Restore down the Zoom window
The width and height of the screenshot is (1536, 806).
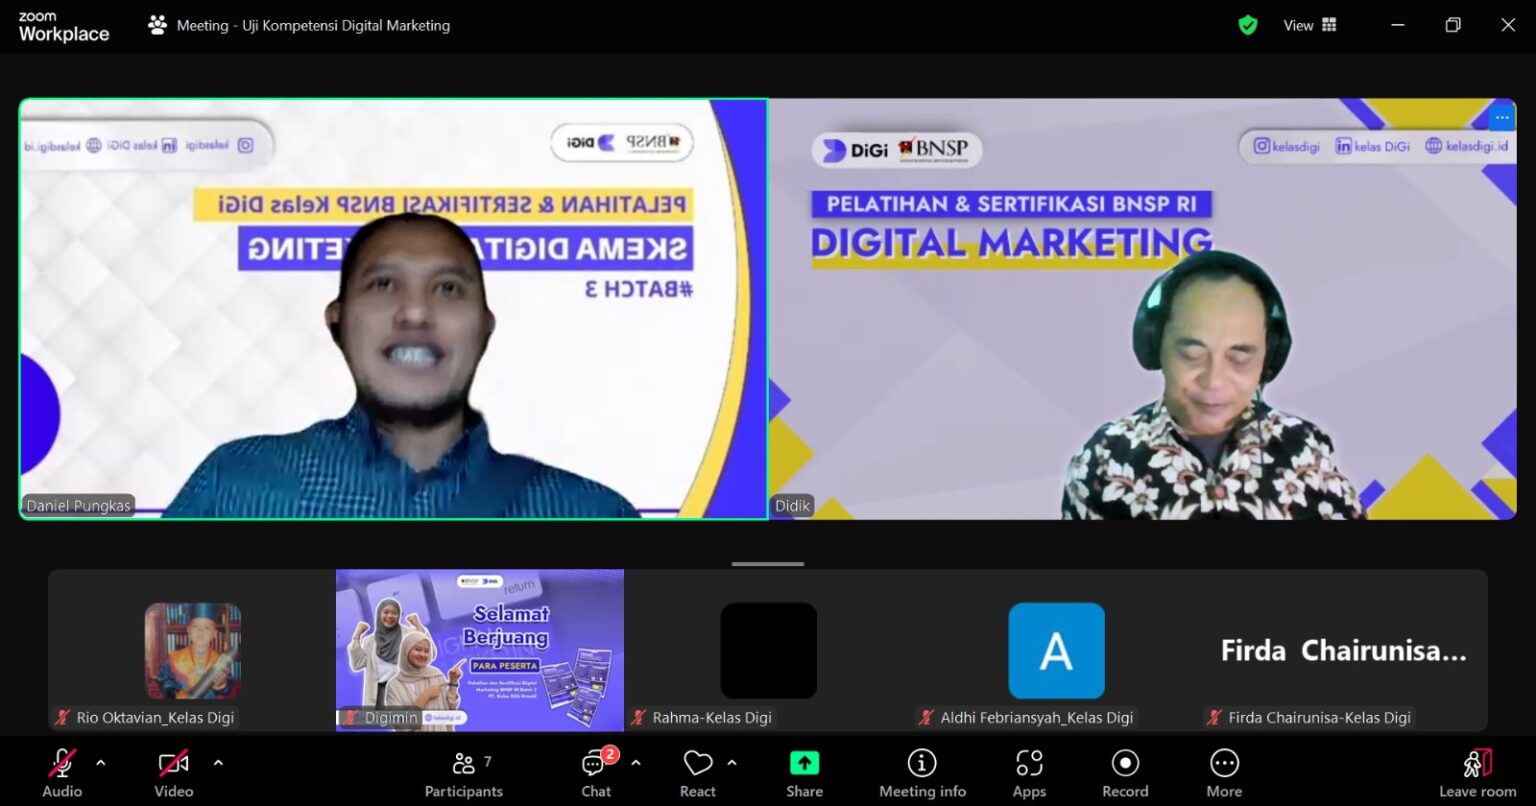[x=1453, y=25]
